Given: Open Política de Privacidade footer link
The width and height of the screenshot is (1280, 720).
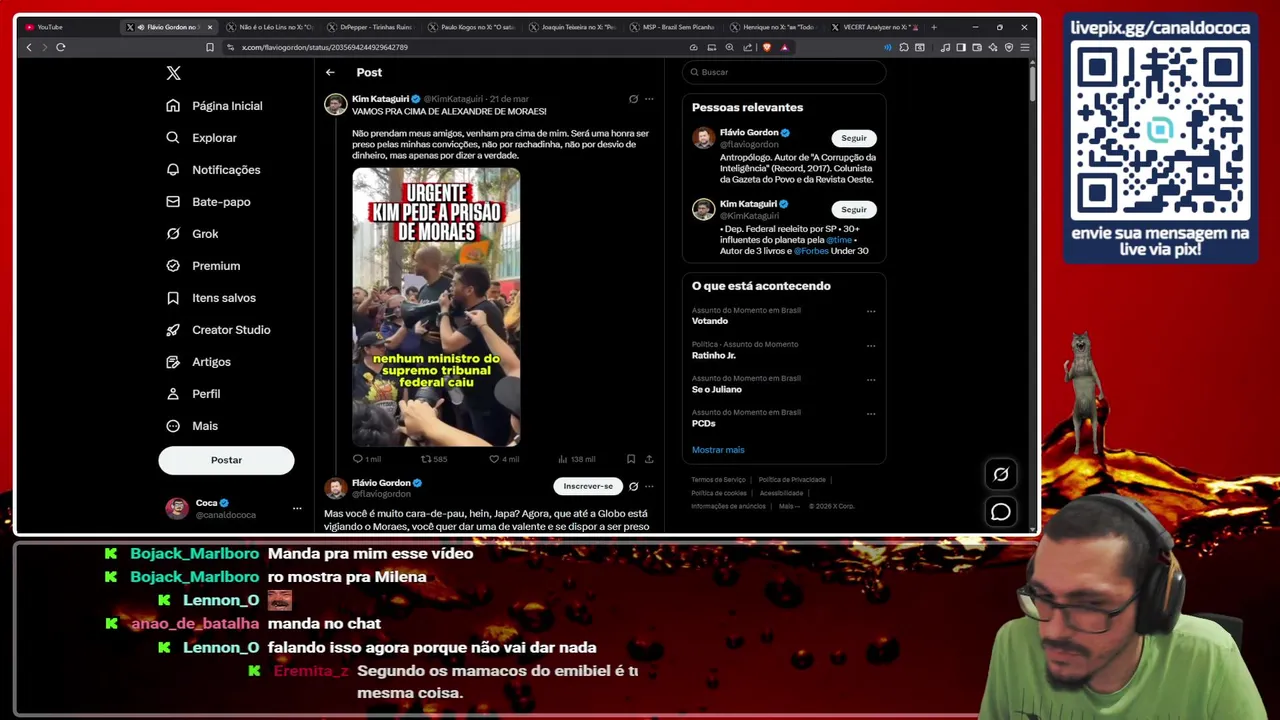Looking at the screenshot, I should tap(792, 480).
